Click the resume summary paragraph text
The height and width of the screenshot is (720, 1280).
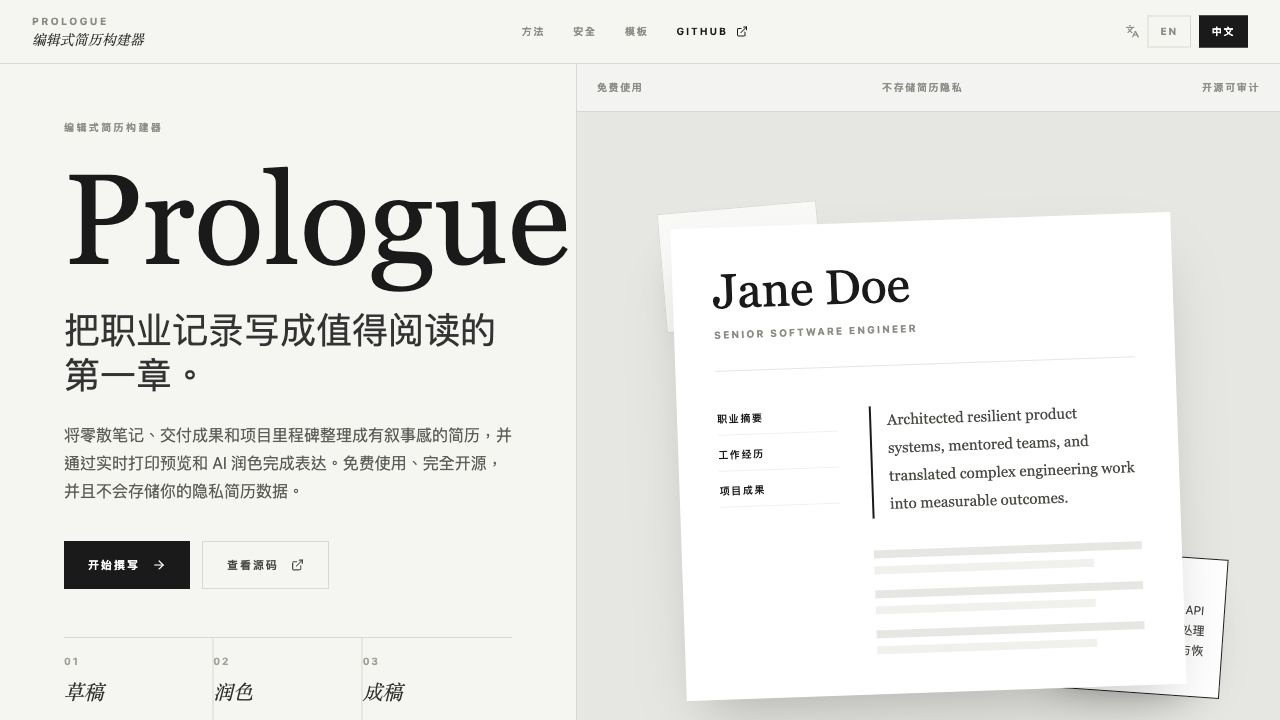(x=1011, y=458)
